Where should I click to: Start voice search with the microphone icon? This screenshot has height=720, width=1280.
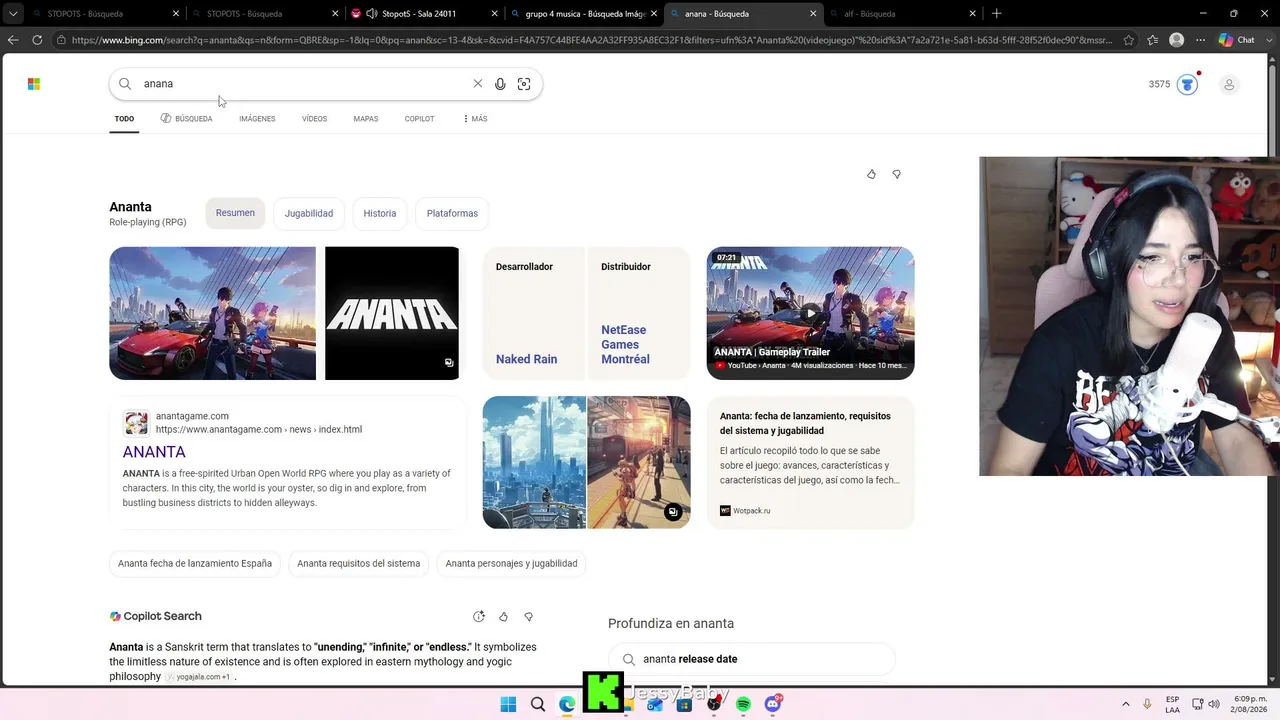tap(500, 84)
